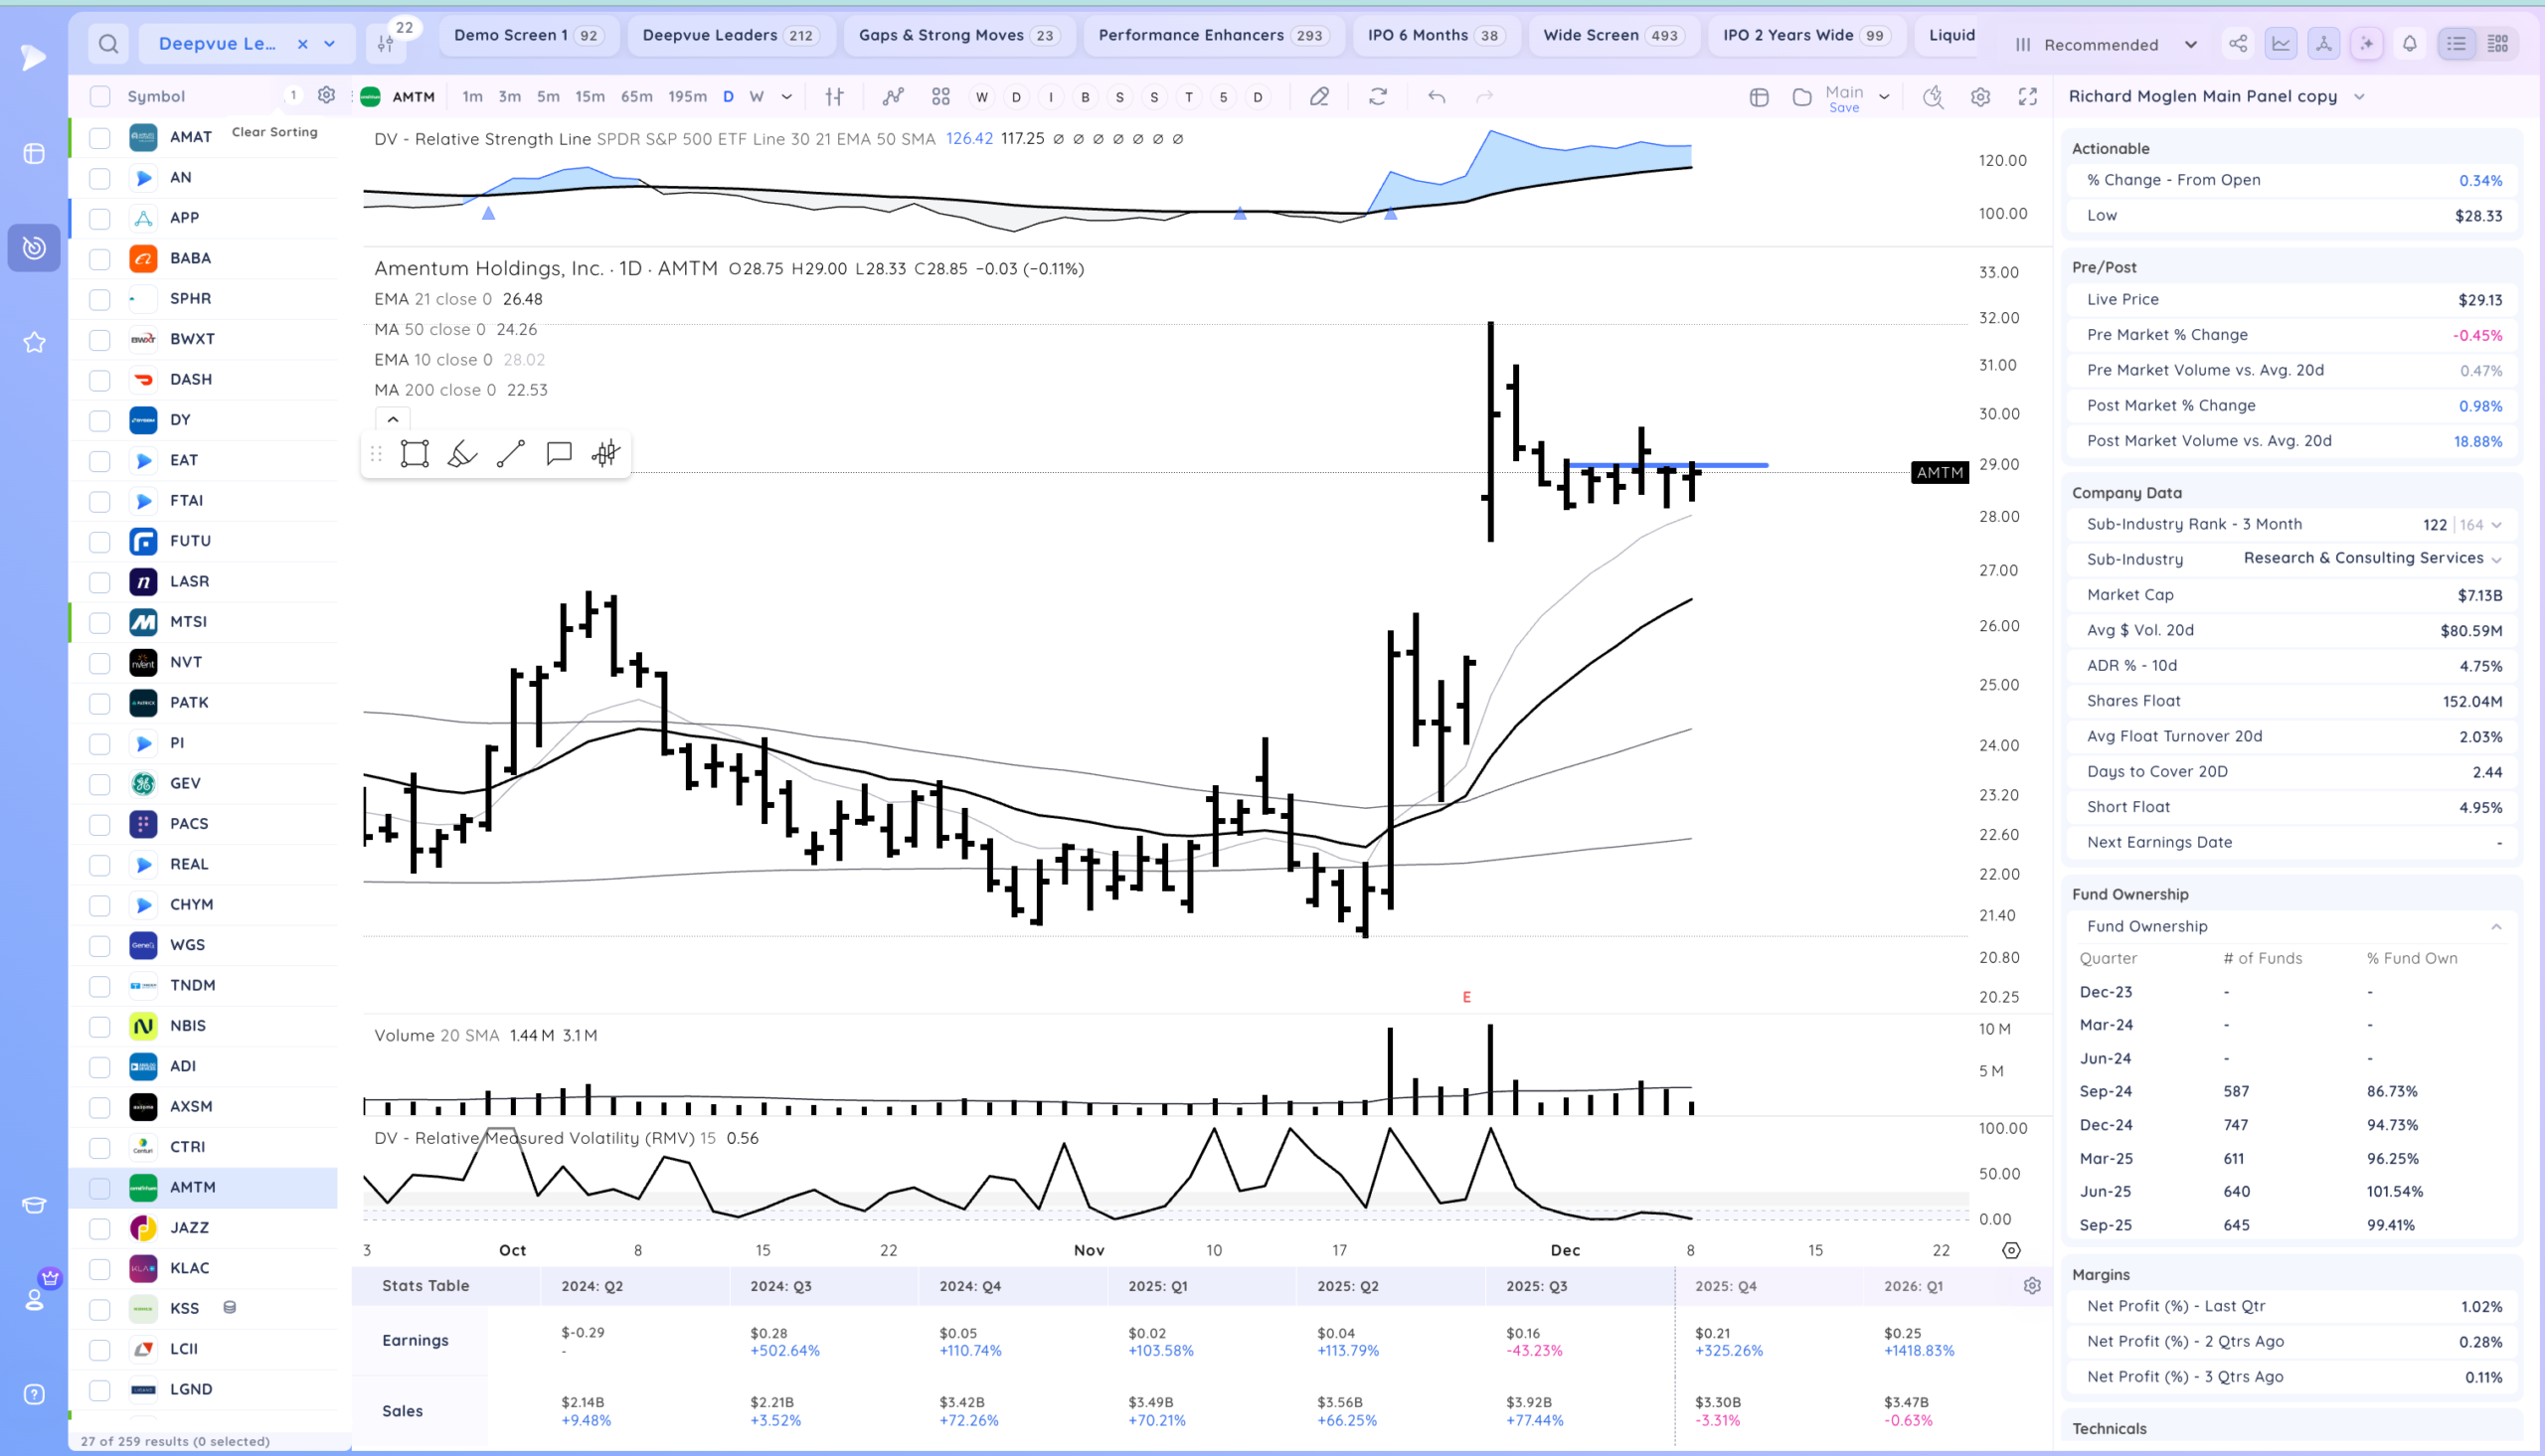Open the search magnifier icon

(x=108, y=43)
